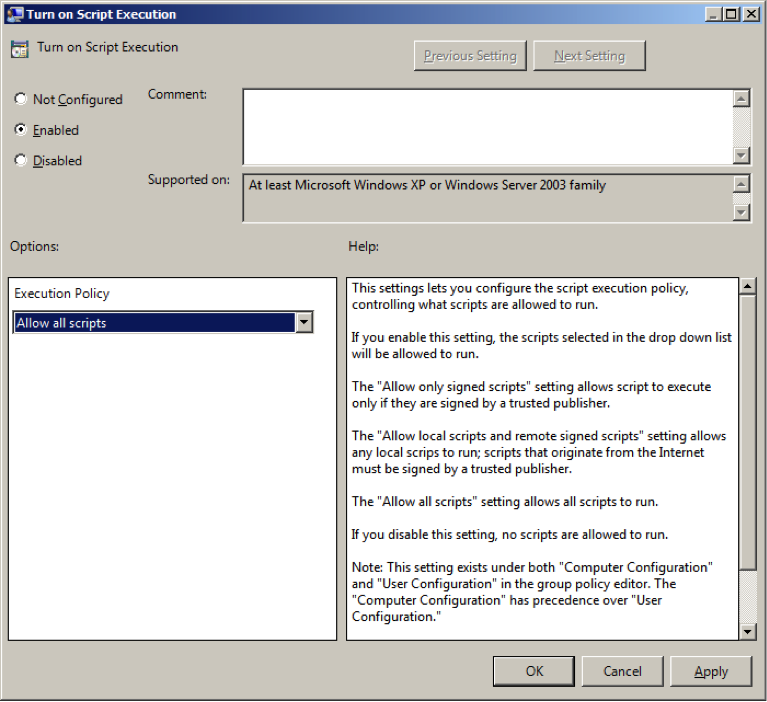Click inside the Comment text box

(x=487, y=126)
